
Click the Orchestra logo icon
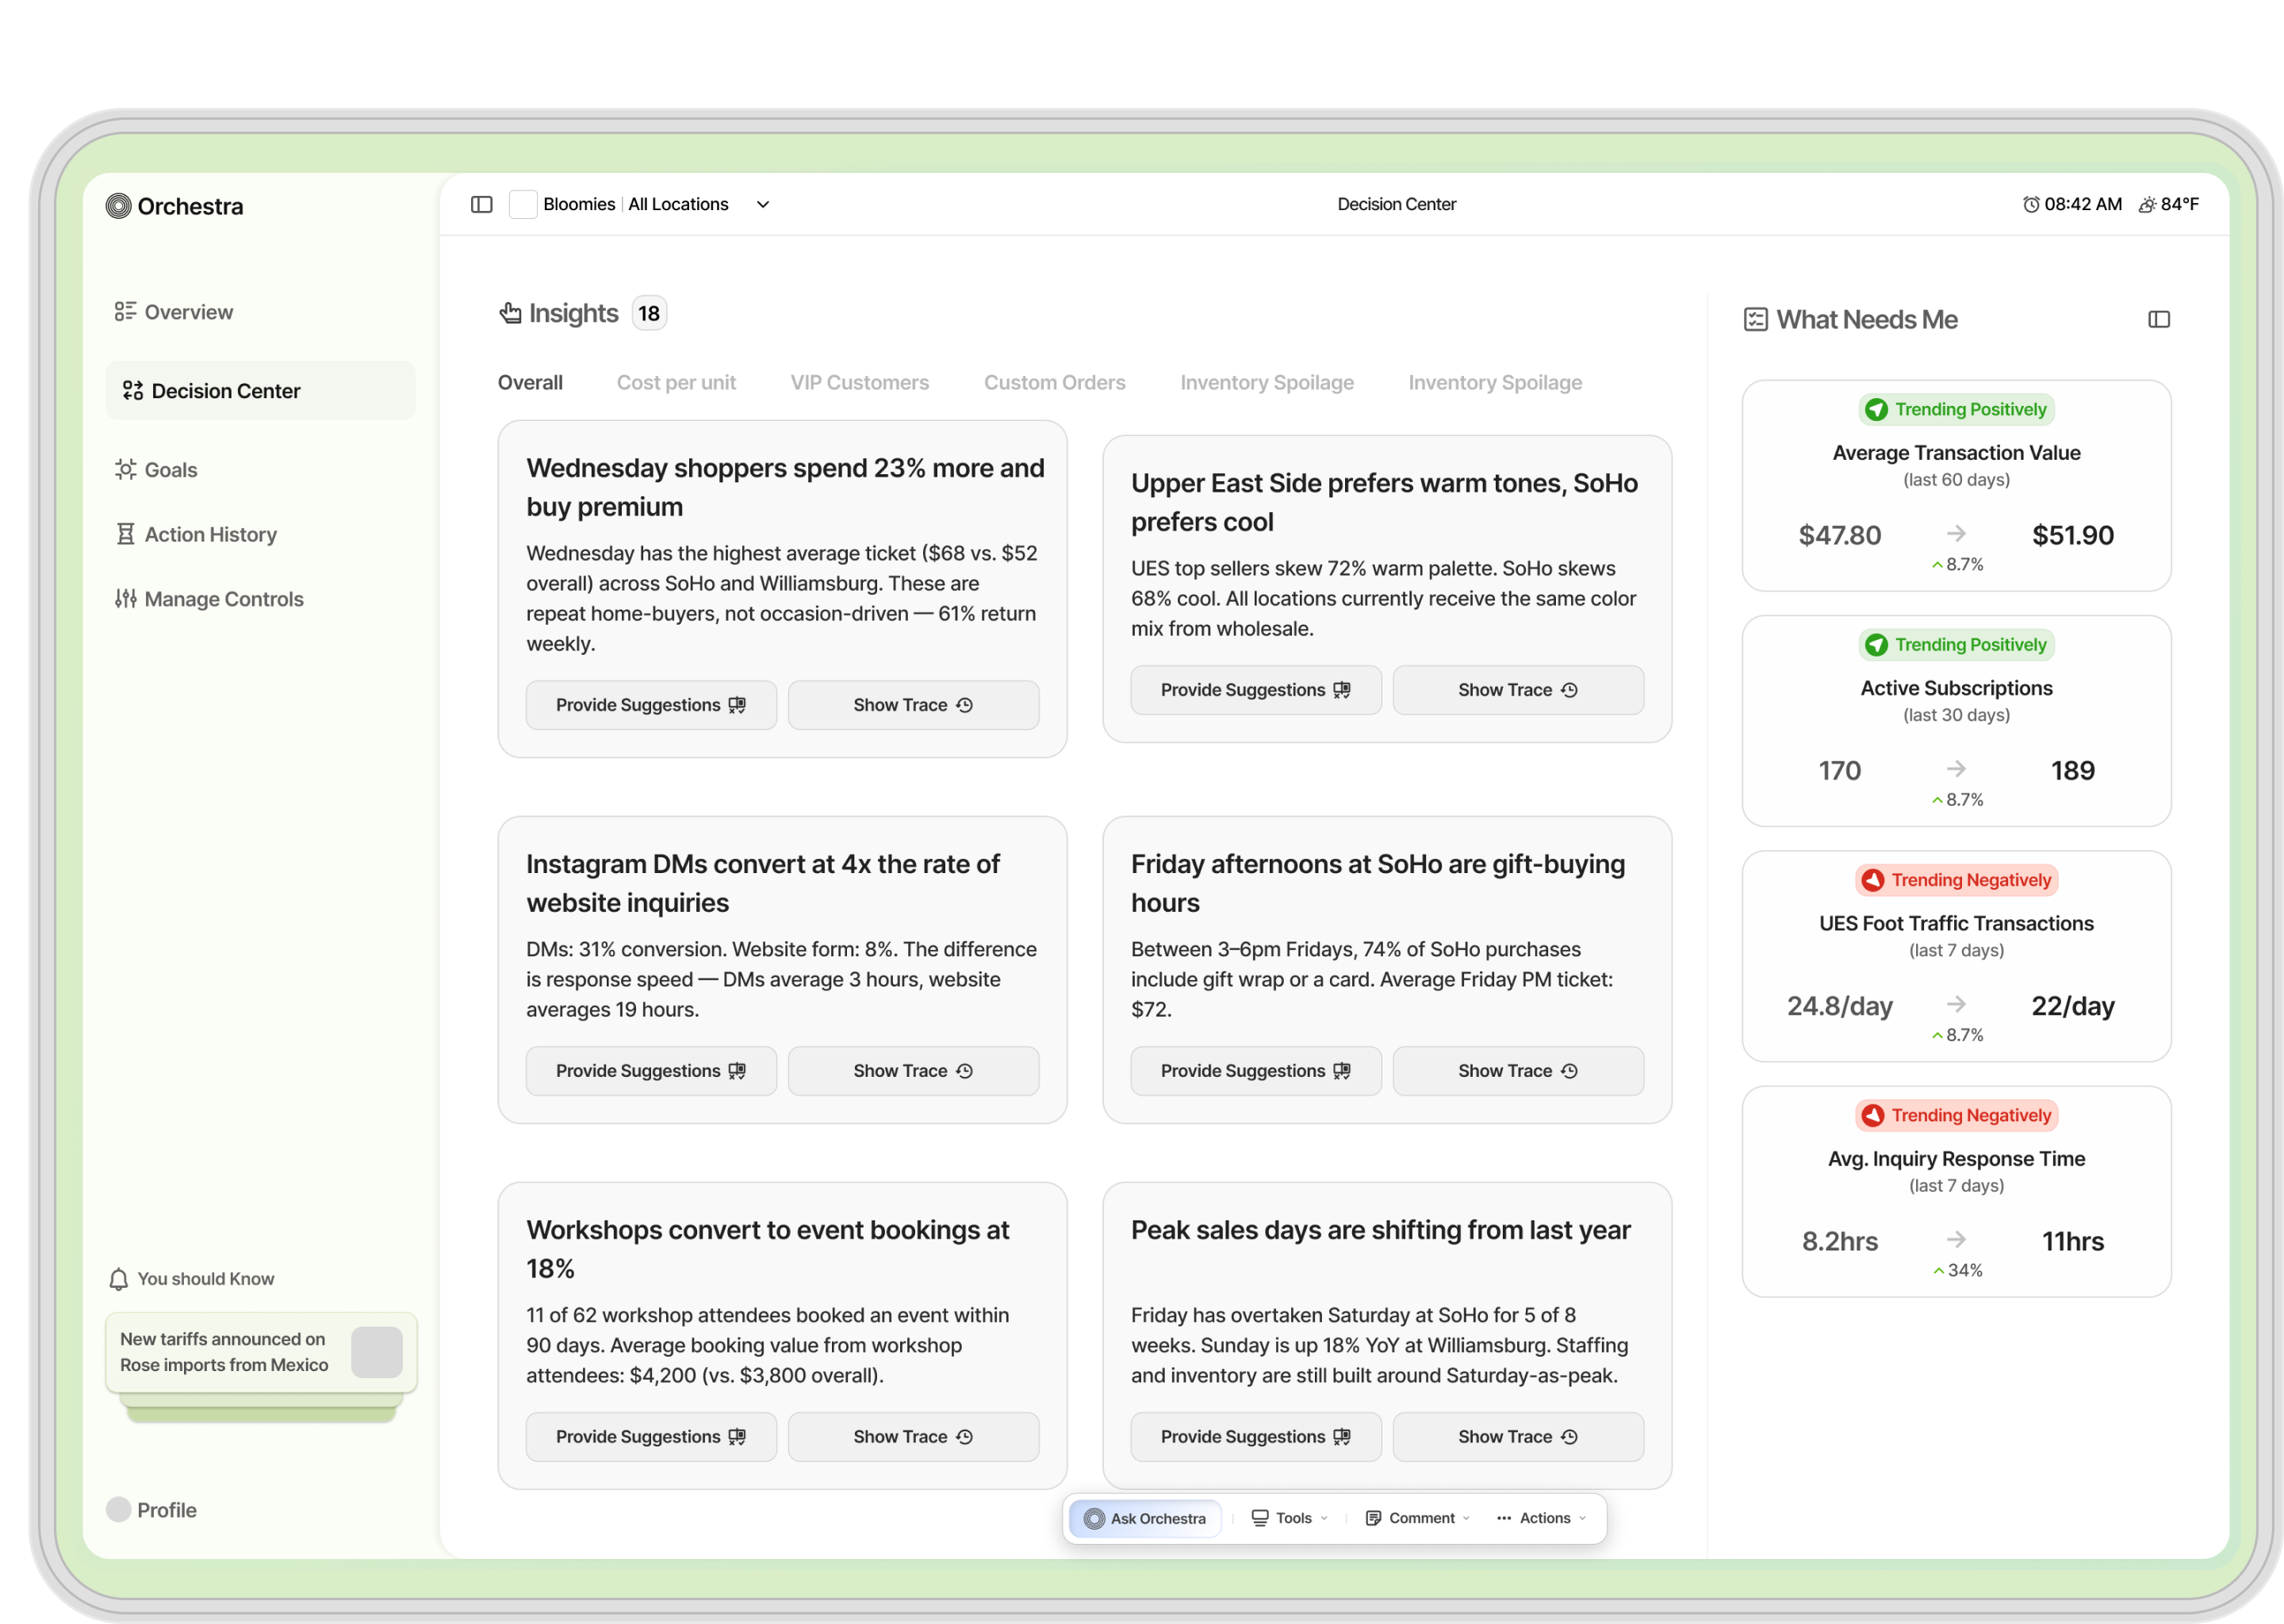click(x=118, y=206)
